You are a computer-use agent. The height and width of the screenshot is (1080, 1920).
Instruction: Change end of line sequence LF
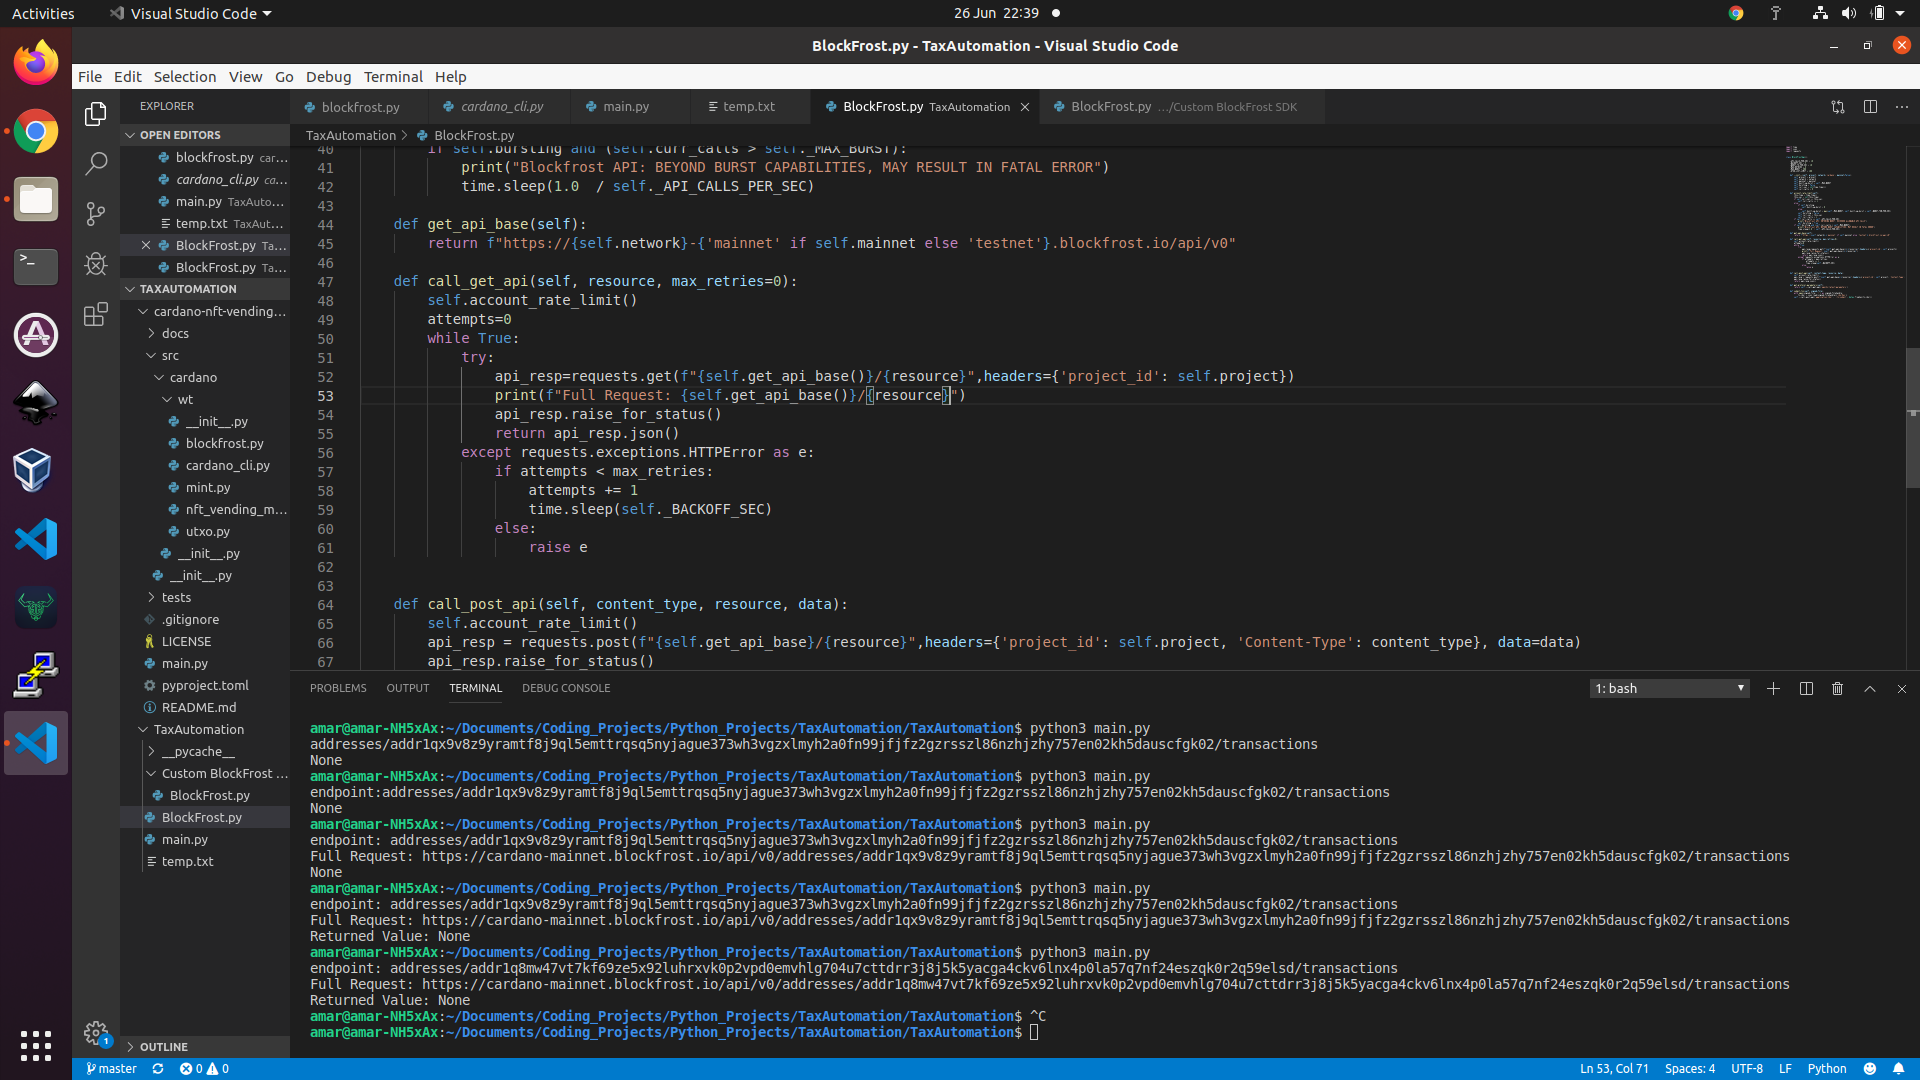[x=1785, y=1069]
